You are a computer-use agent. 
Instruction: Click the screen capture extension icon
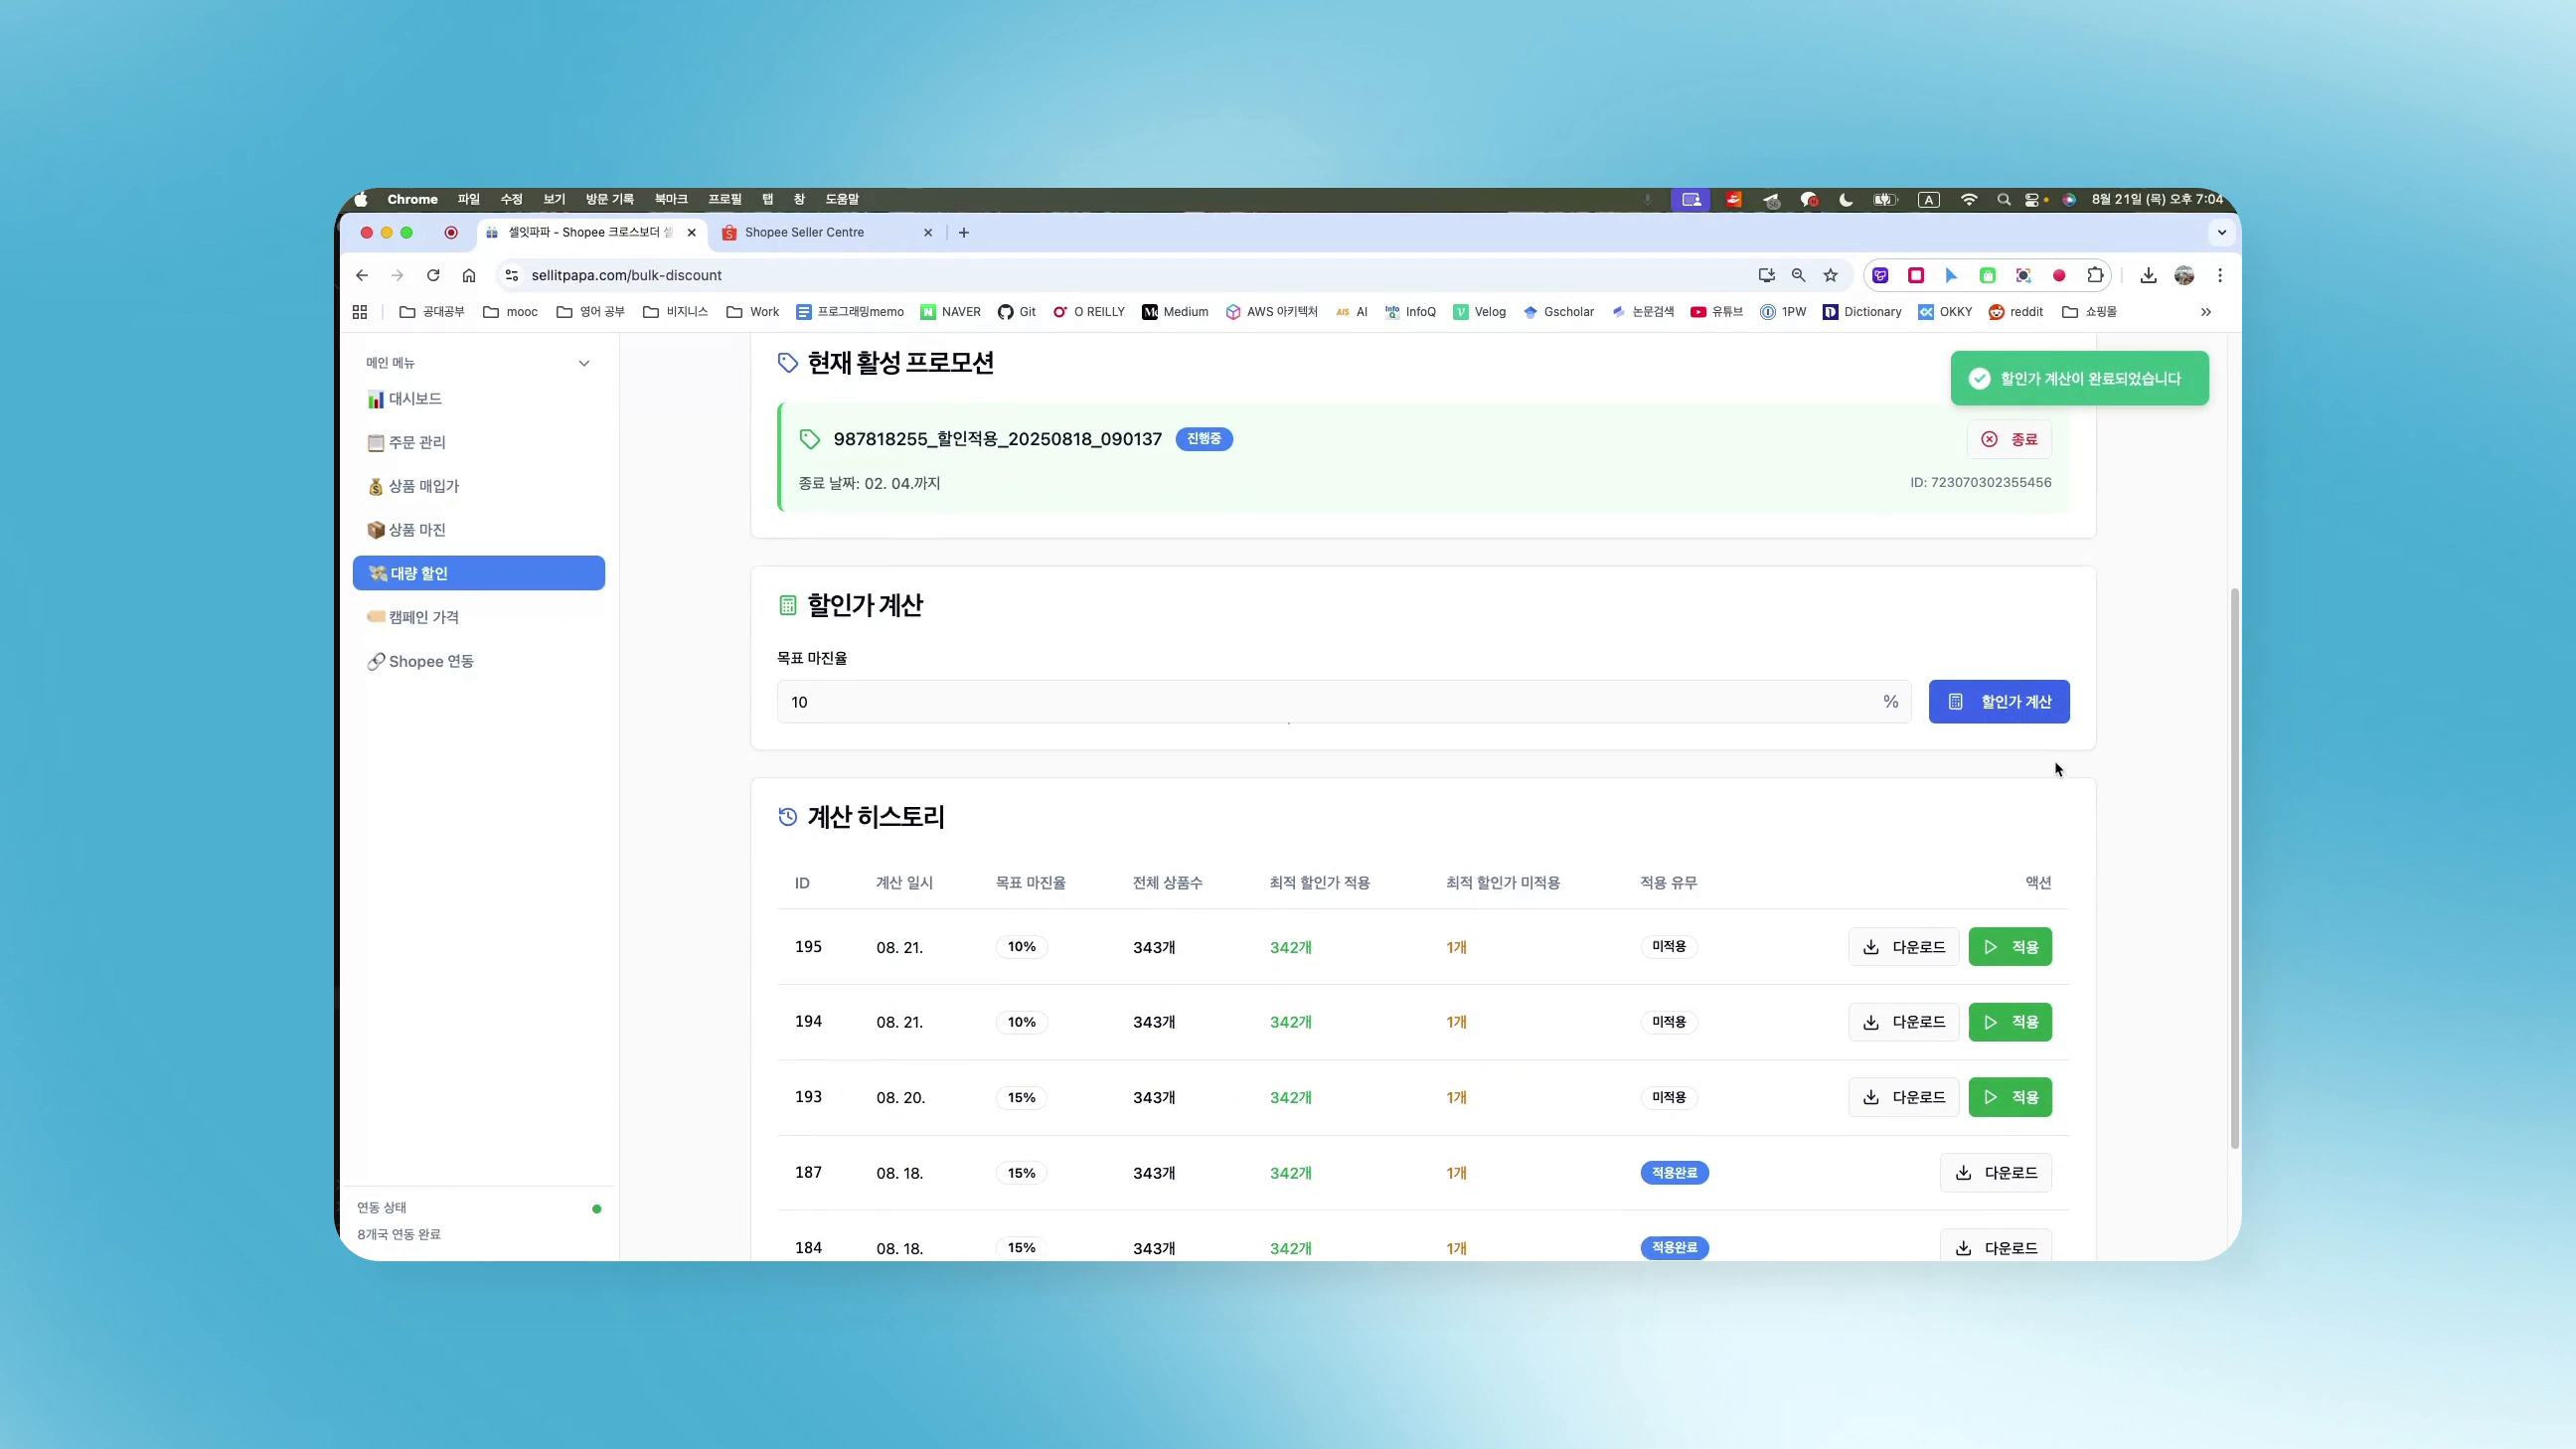[x=2022, y=275]
